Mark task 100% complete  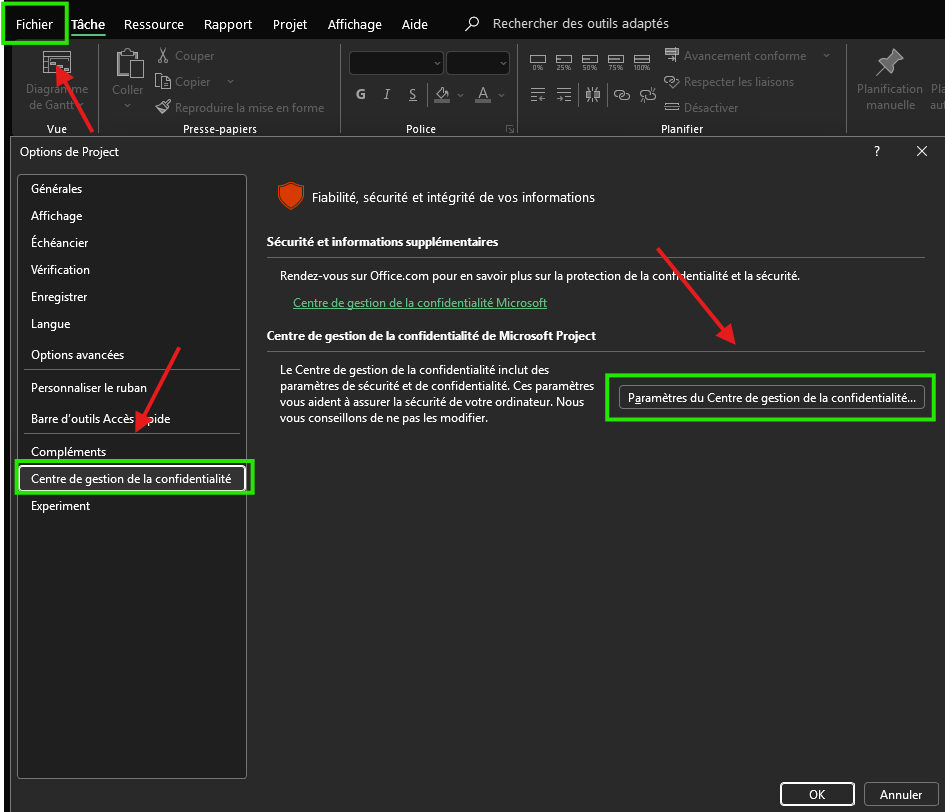pyautogui.click(x=642, y=62)
